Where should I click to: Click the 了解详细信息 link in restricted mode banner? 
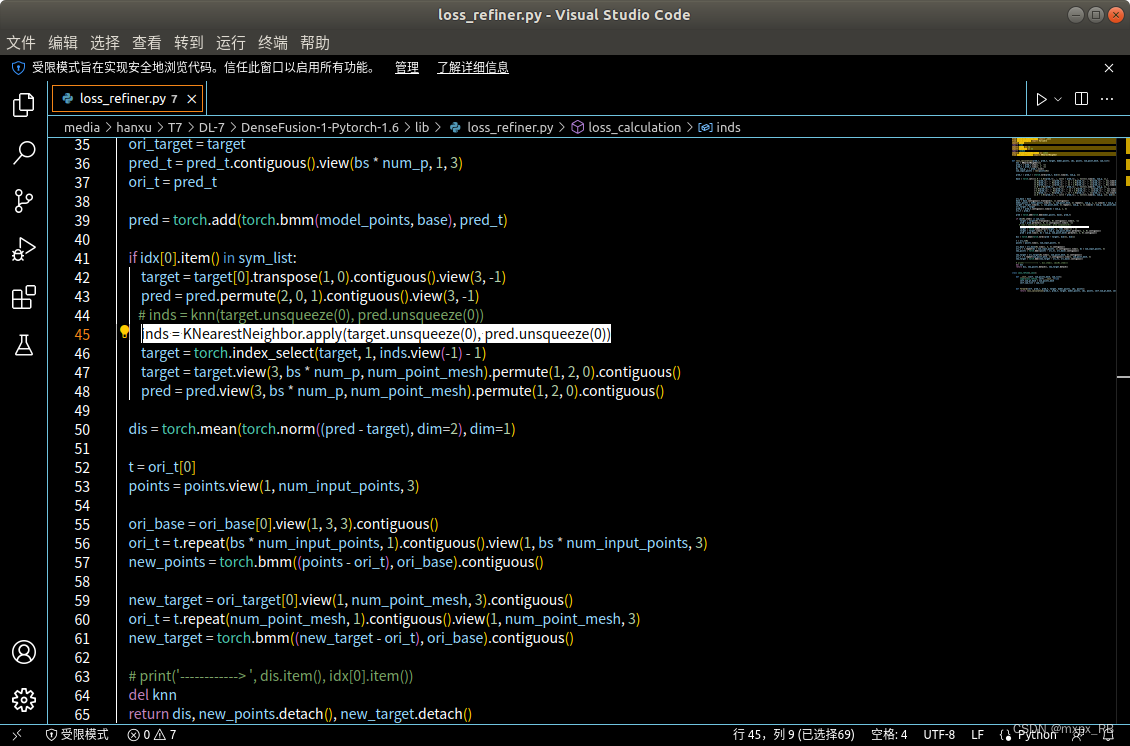click(472, 67)
